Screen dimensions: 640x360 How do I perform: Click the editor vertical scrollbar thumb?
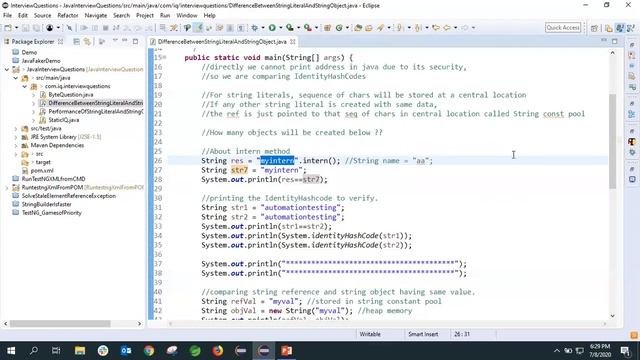[x=612, y=141]
